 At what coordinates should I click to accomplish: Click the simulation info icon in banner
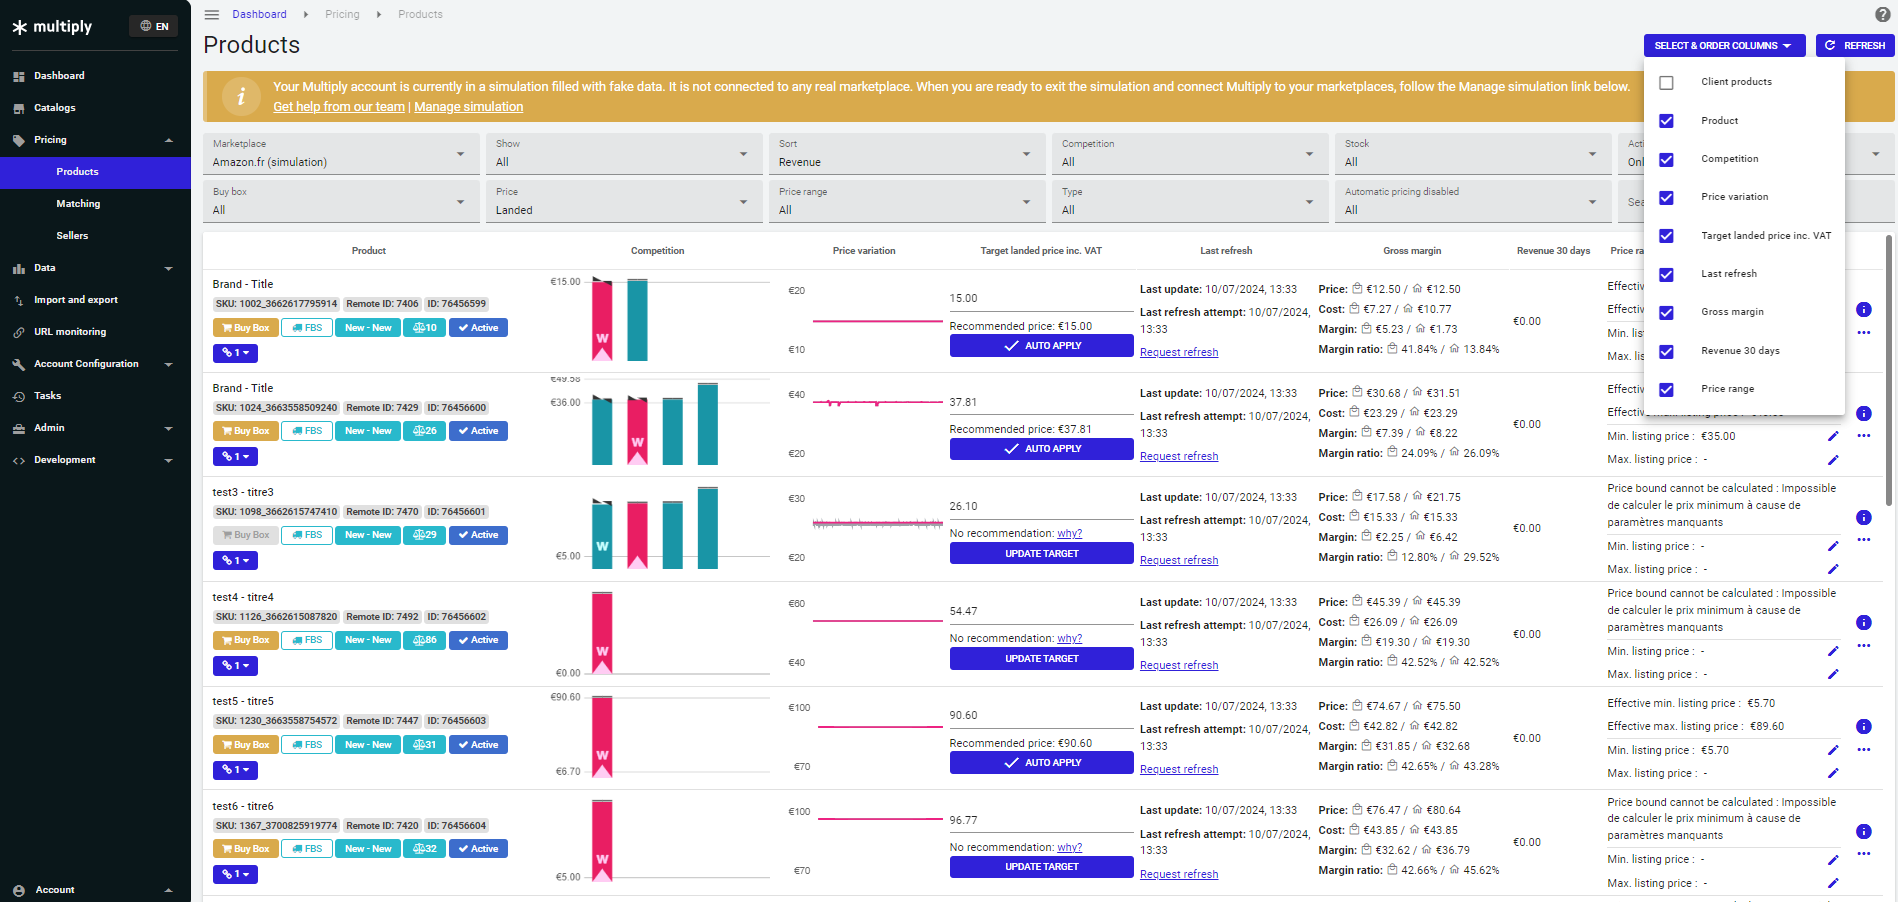[x=240, y=97]
